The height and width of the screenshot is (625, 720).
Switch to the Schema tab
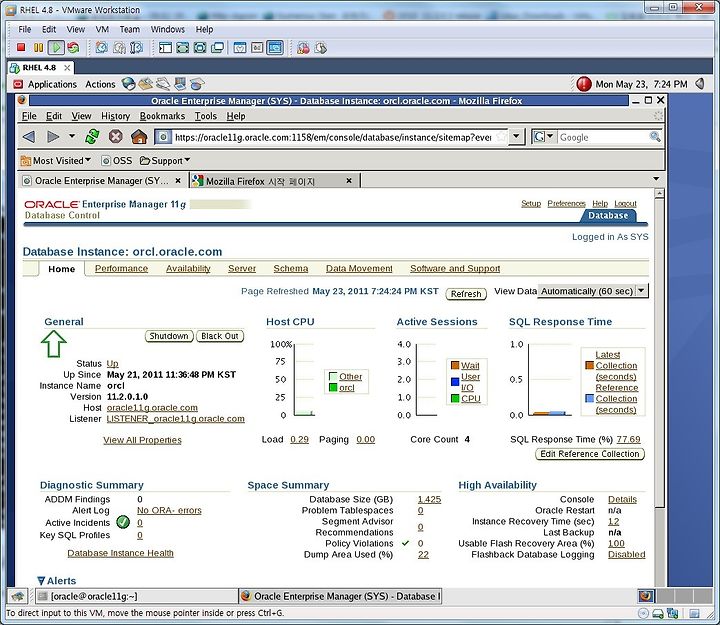coord(291,269)
